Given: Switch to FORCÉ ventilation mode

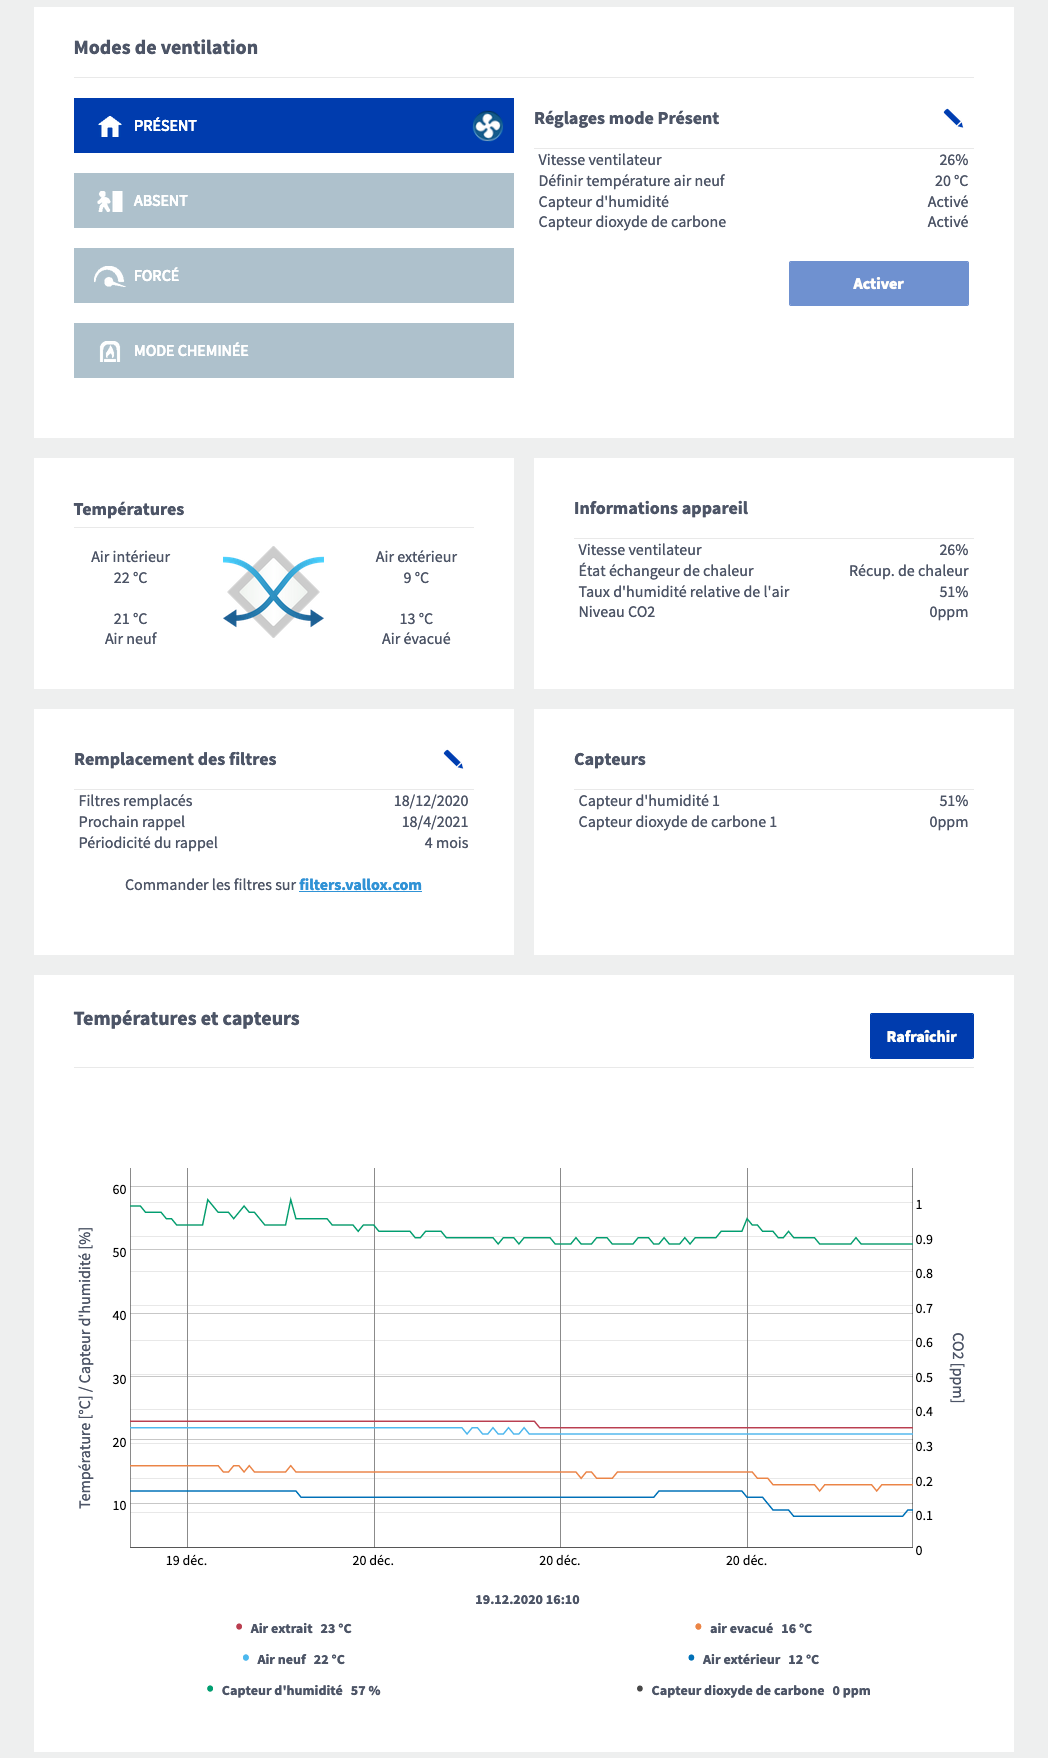Looking at the screenshot, I should (293, 276).
